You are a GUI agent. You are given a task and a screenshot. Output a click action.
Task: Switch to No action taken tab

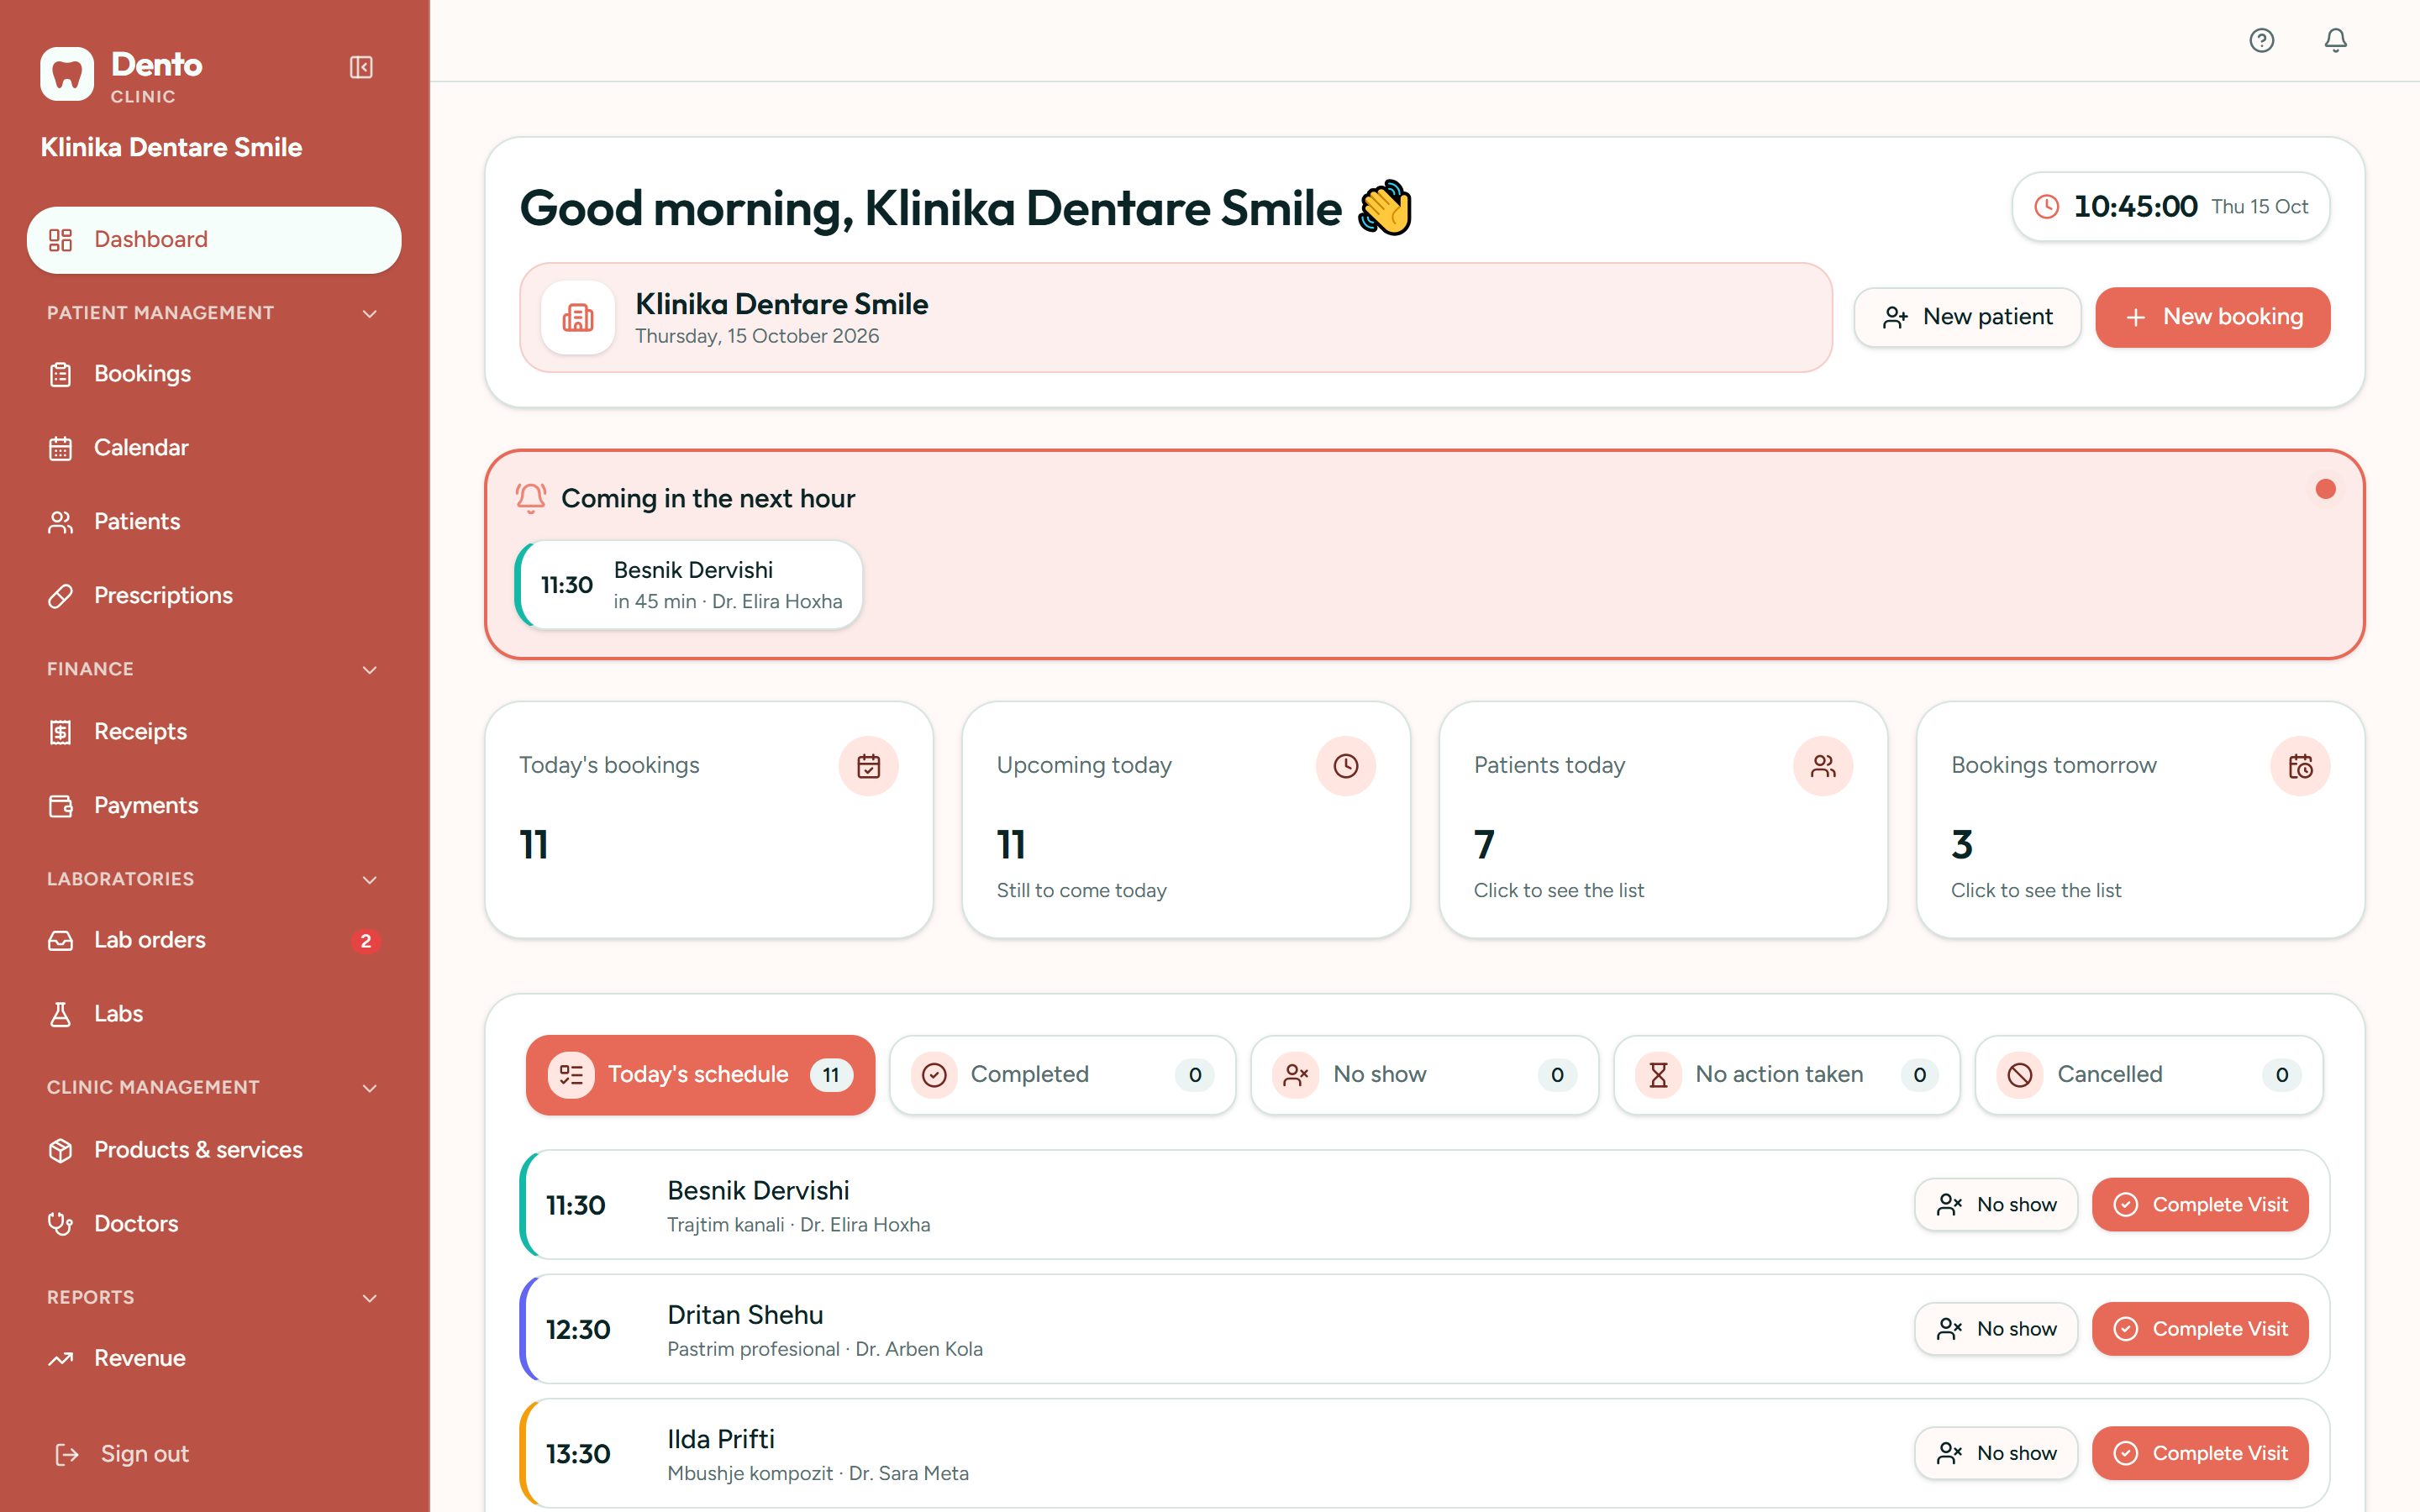1786,1075
